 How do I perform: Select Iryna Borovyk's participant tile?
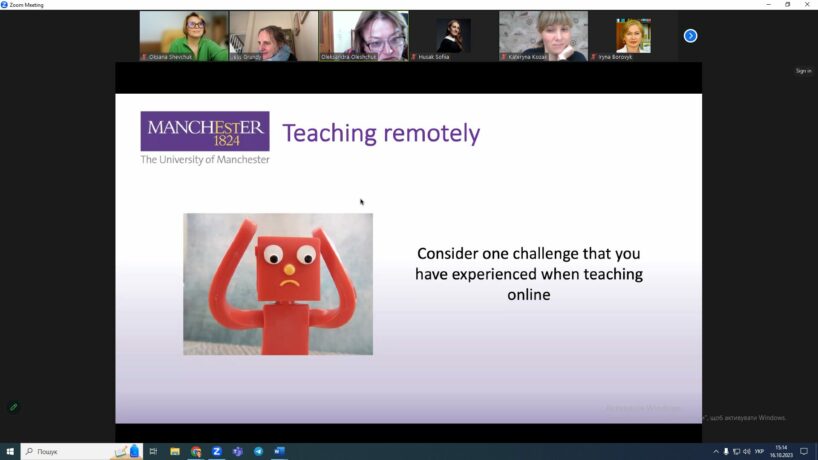click(x=633, y=36)
